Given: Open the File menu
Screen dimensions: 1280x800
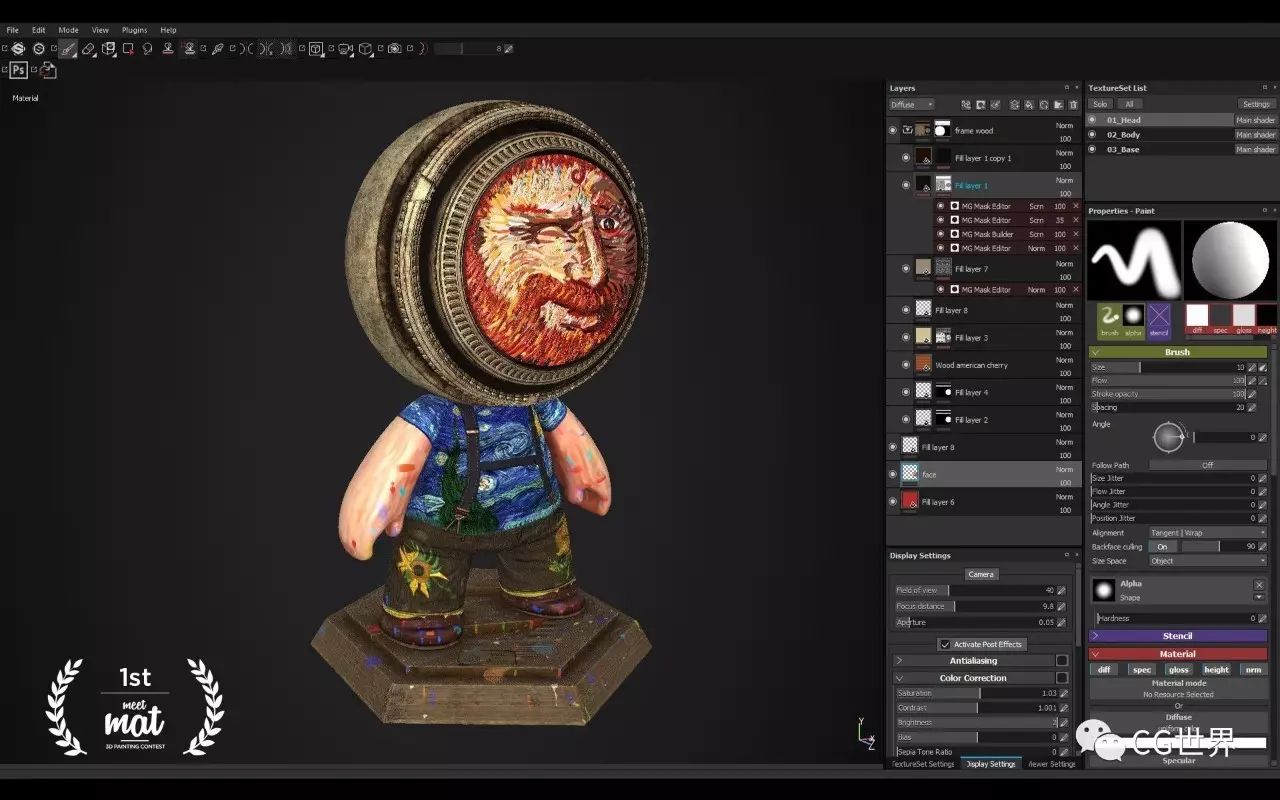Looking at the screenshot, I should (13, 30).
